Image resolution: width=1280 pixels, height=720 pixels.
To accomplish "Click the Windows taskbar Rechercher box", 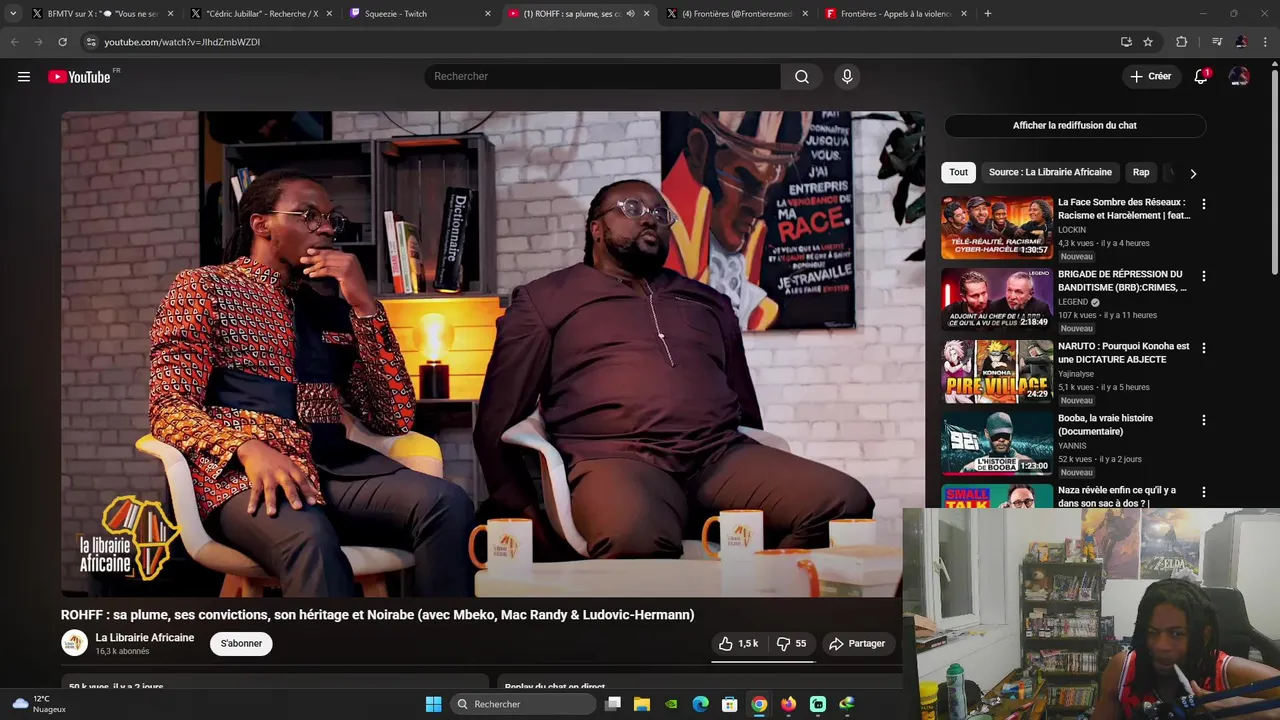I will (x=522, y=704).
